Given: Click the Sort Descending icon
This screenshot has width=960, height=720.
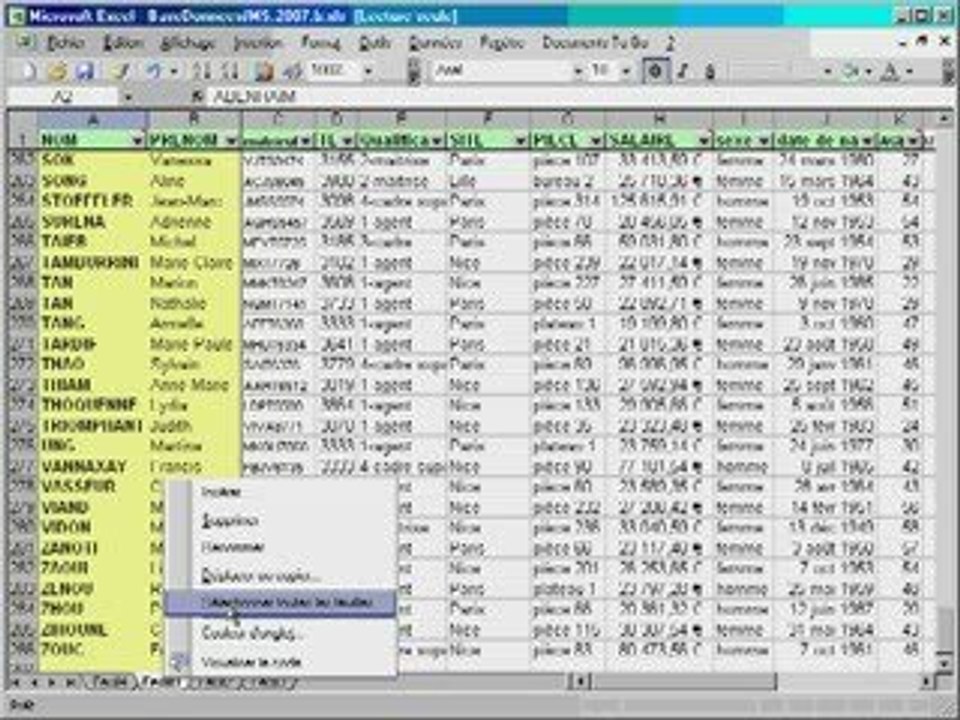Looking at the screenshot, I should [x=230, y=71].
